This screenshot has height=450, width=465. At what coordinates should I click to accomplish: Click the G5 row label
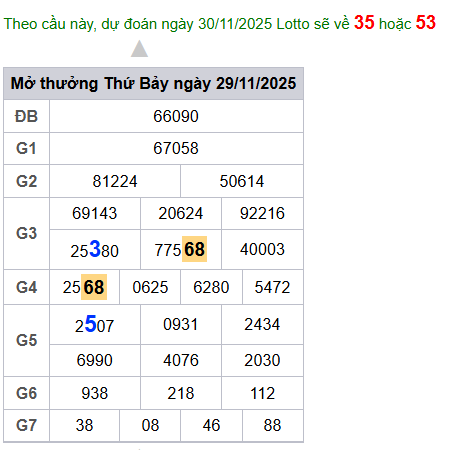coord(26,340)
